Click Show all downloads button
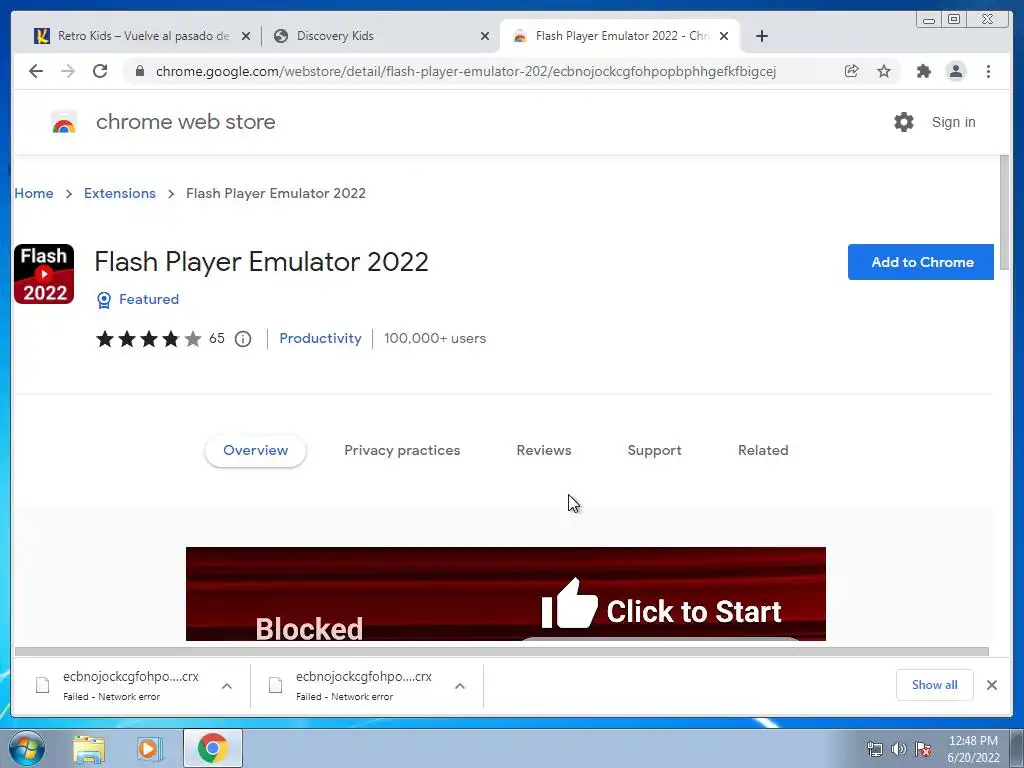 point(935,685)
